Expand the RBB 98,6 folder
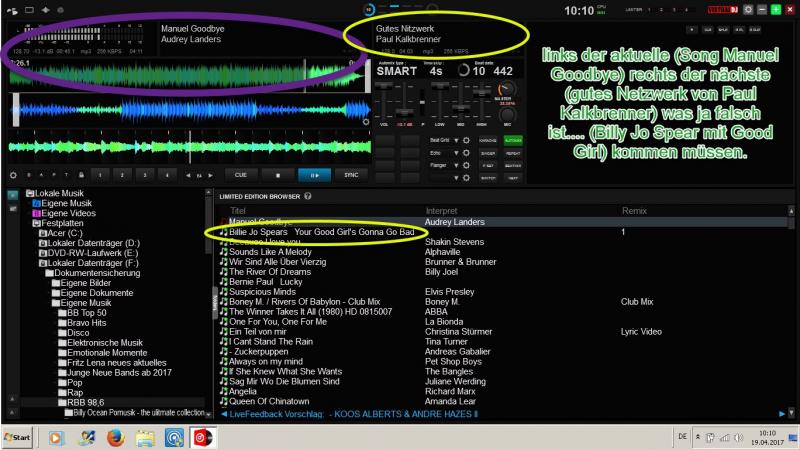This screenshot has width=800, height=450. click(x=81, y=403)
